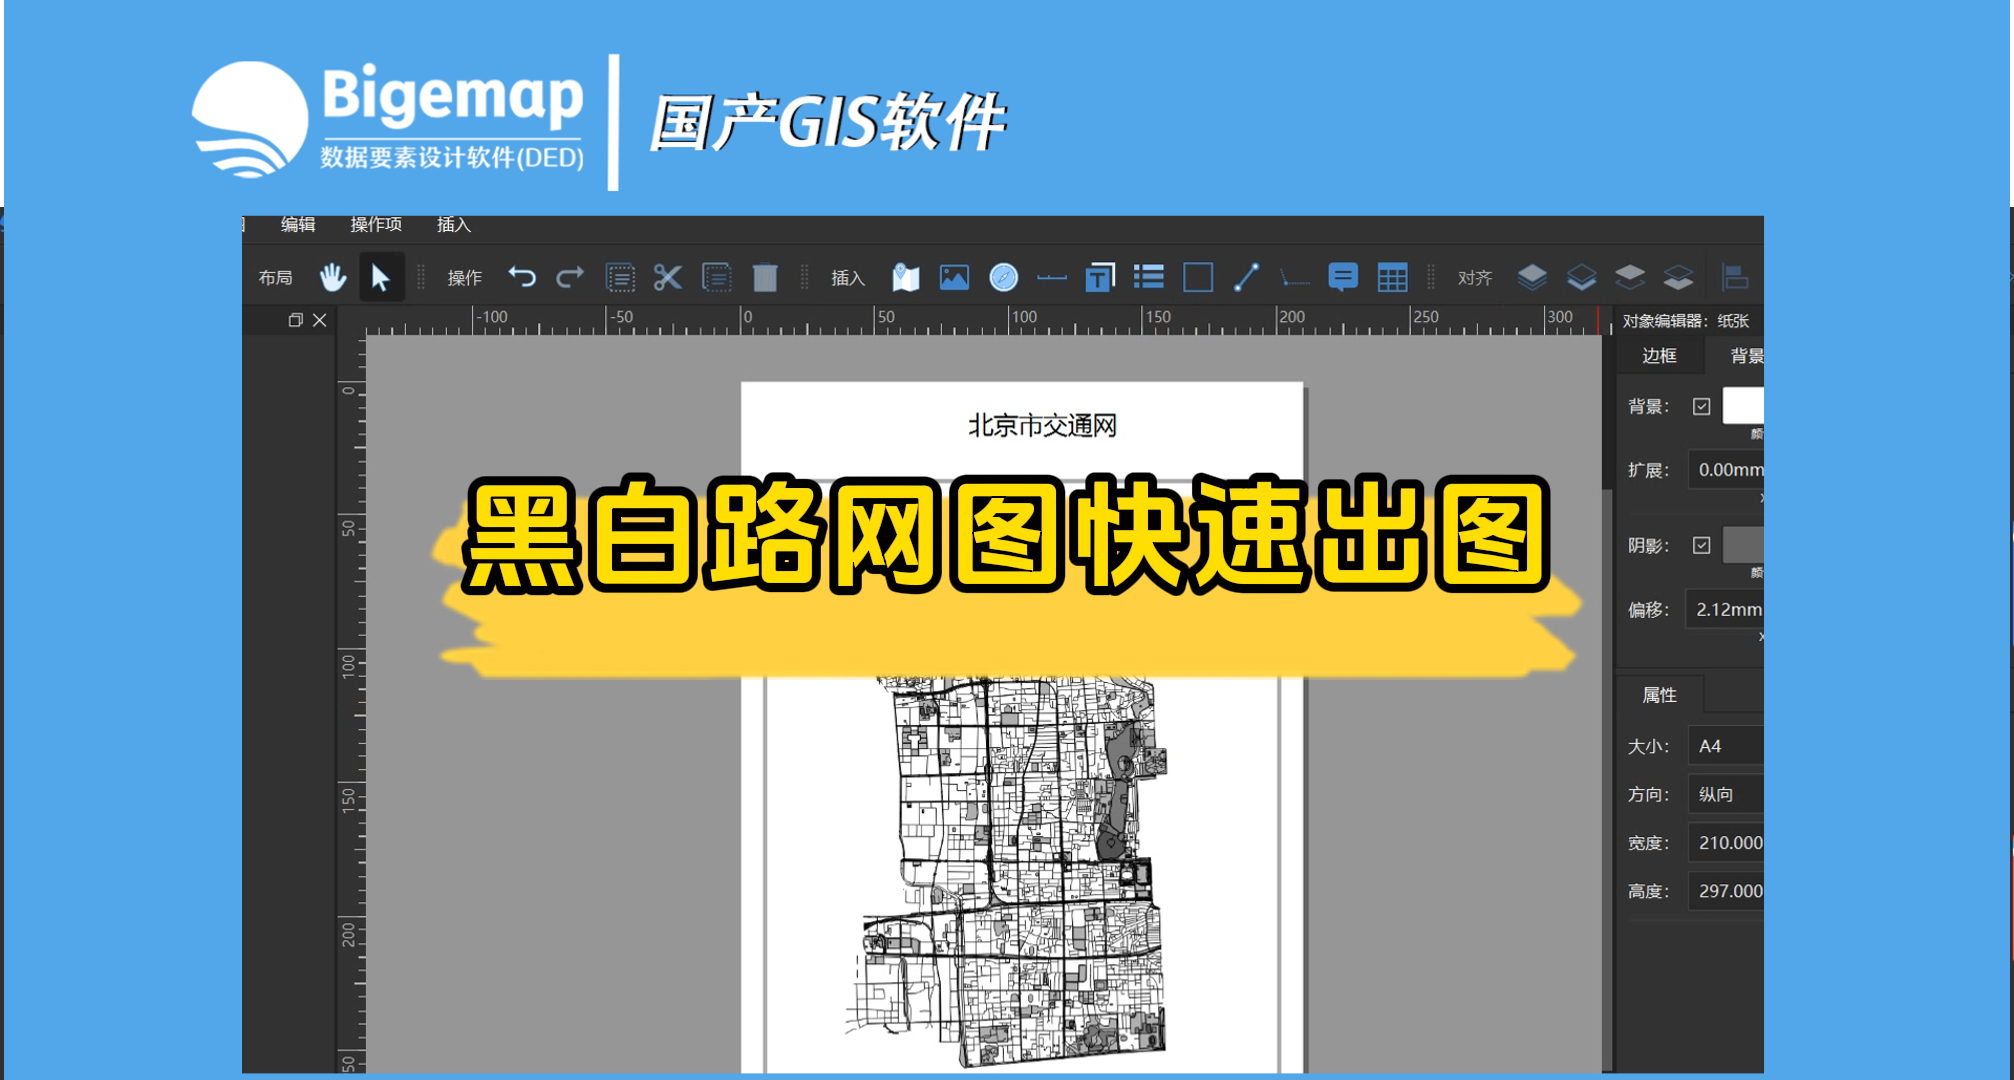
Task: Pick the white background color swatch
Action: point(1743,406)
